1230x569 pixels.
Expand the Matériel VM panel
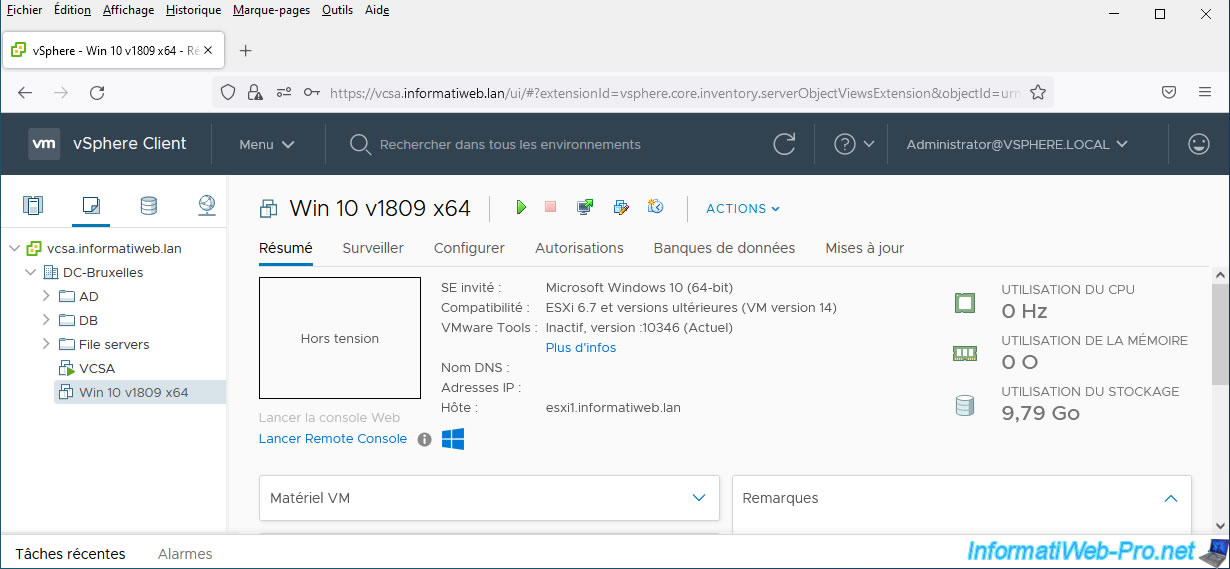pyautogui.click(x=699, y=498)
